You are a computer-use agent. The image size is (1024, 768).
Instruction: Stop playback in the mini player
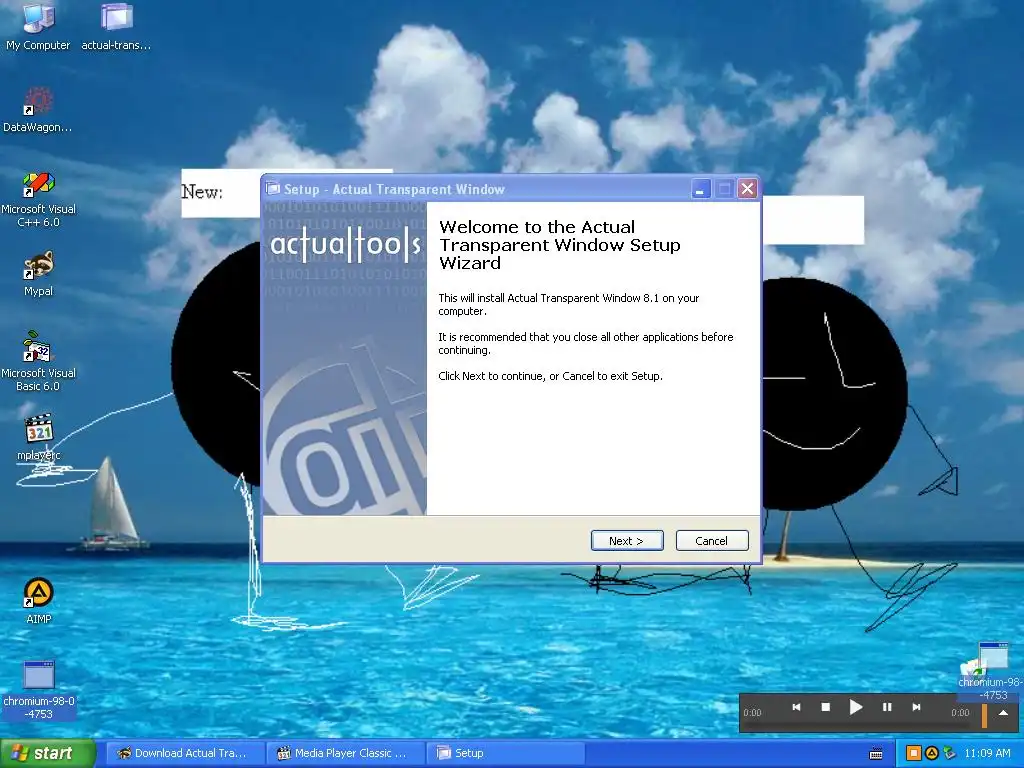coord(825,707)
